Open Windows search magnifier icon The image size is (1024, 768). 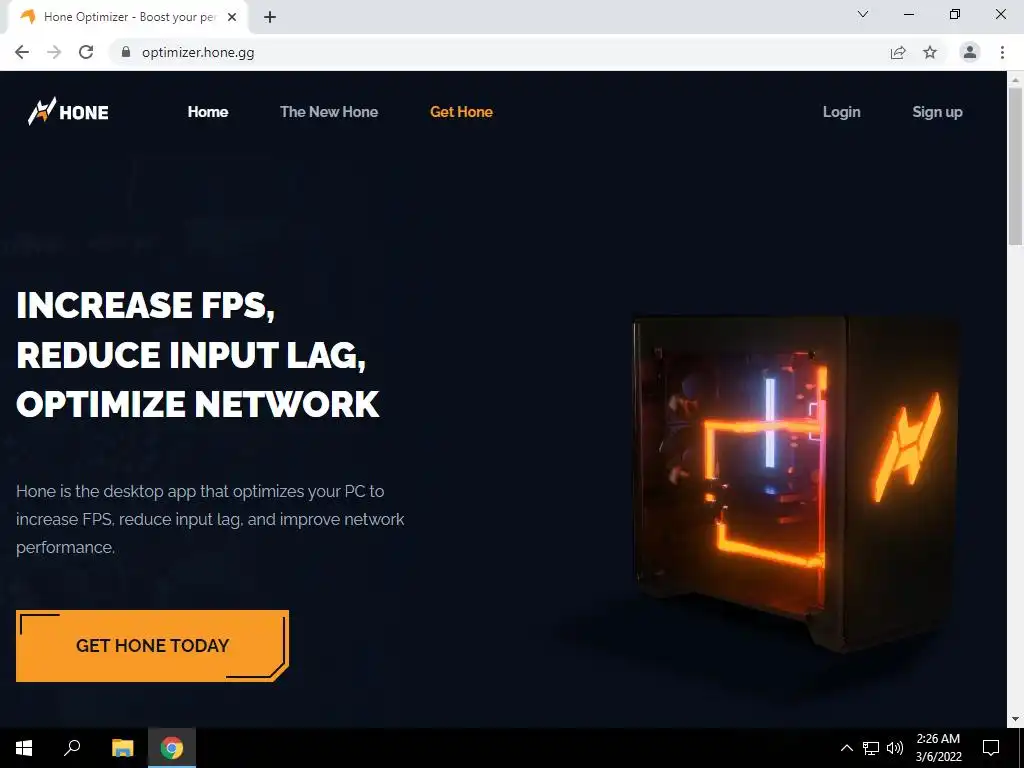(72, 748)
